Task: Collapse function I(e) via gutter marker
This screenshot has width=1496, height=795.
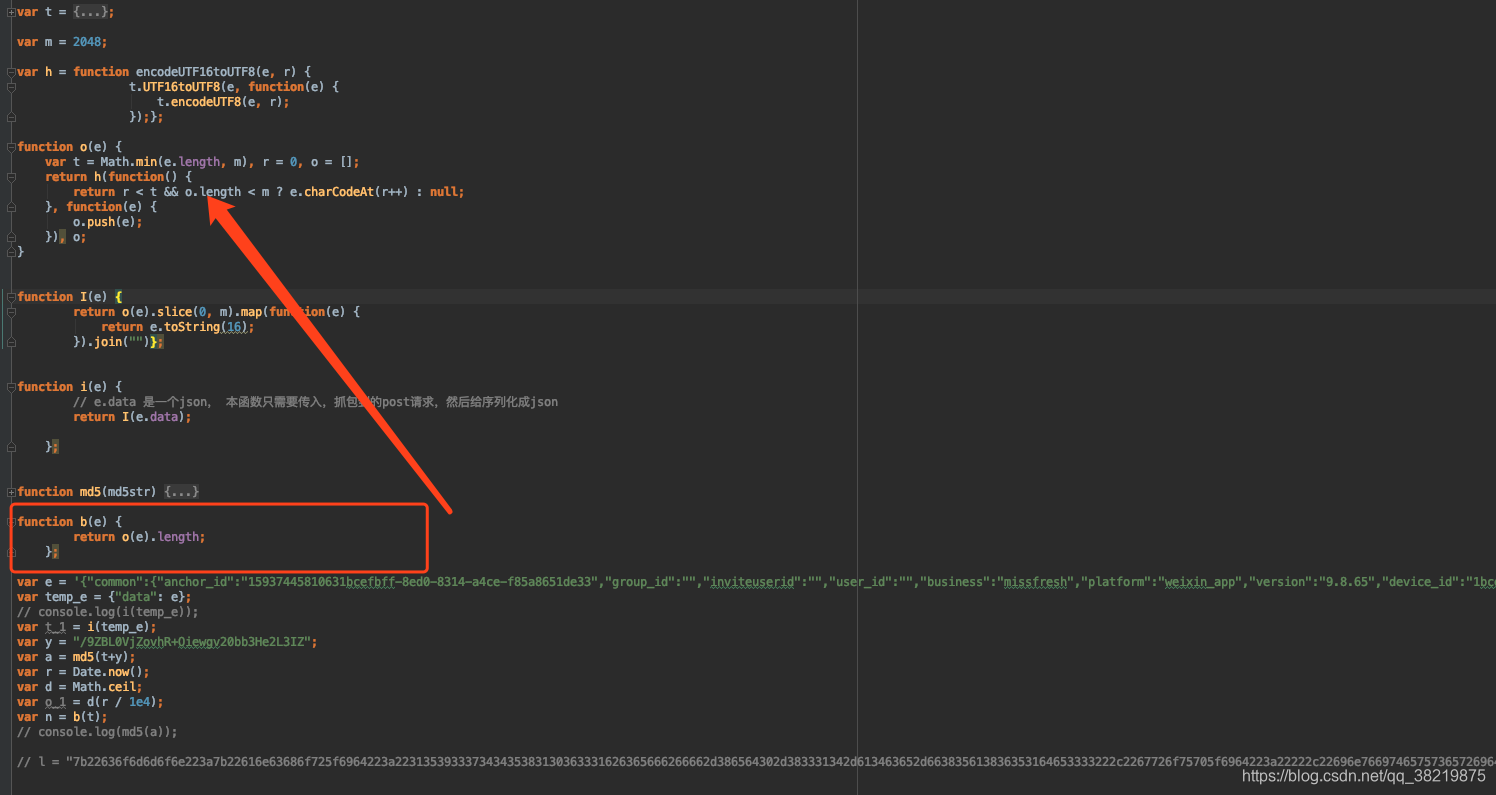Action: 11,297
